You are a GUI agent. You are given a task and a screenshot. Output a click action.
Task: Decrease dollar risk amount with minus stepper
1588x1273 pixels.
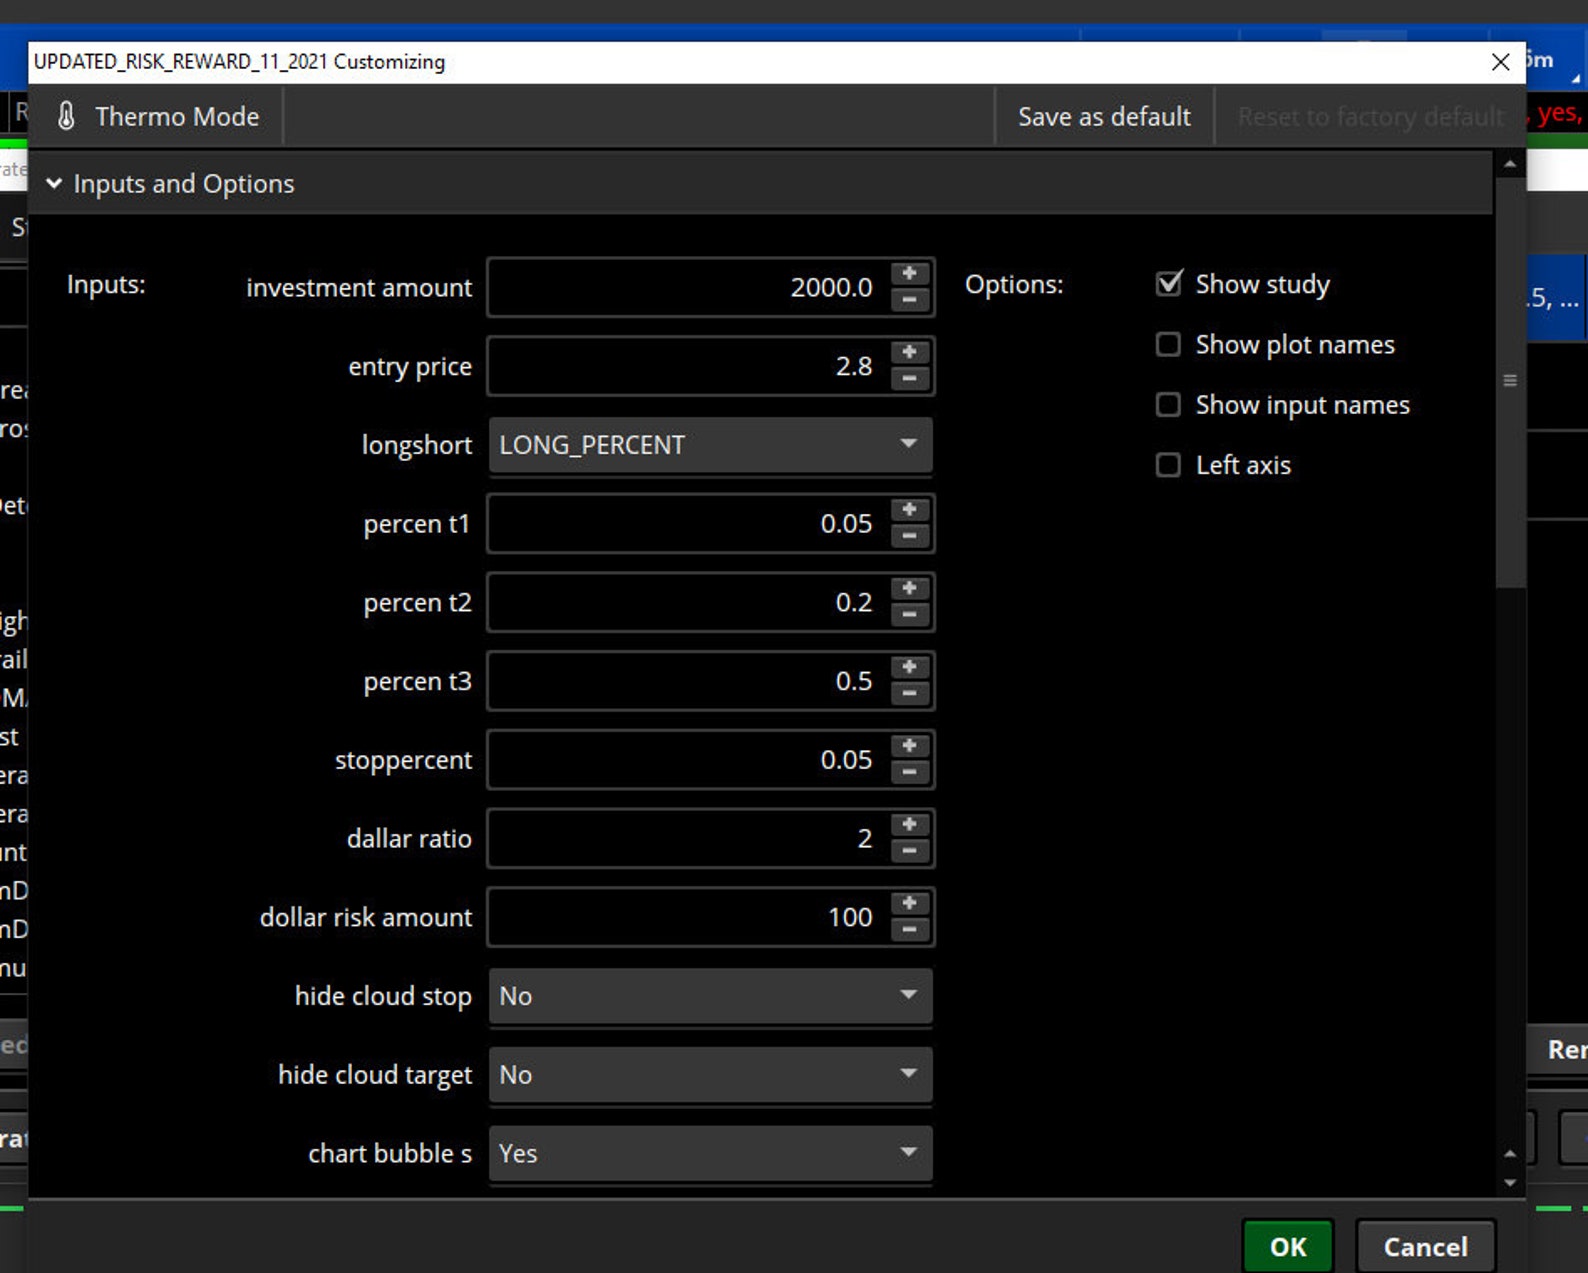click(909, 930)
